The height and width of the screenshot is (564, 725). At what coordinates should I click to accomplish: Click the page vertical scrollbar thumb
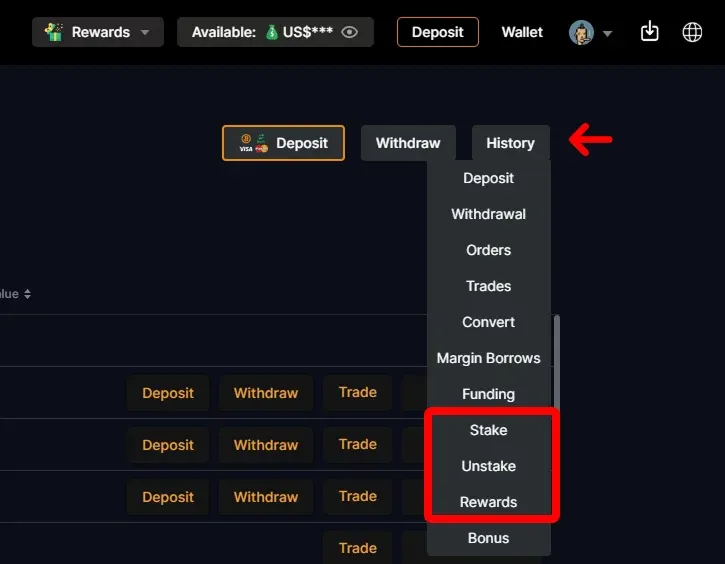click(x=557, y=361)
